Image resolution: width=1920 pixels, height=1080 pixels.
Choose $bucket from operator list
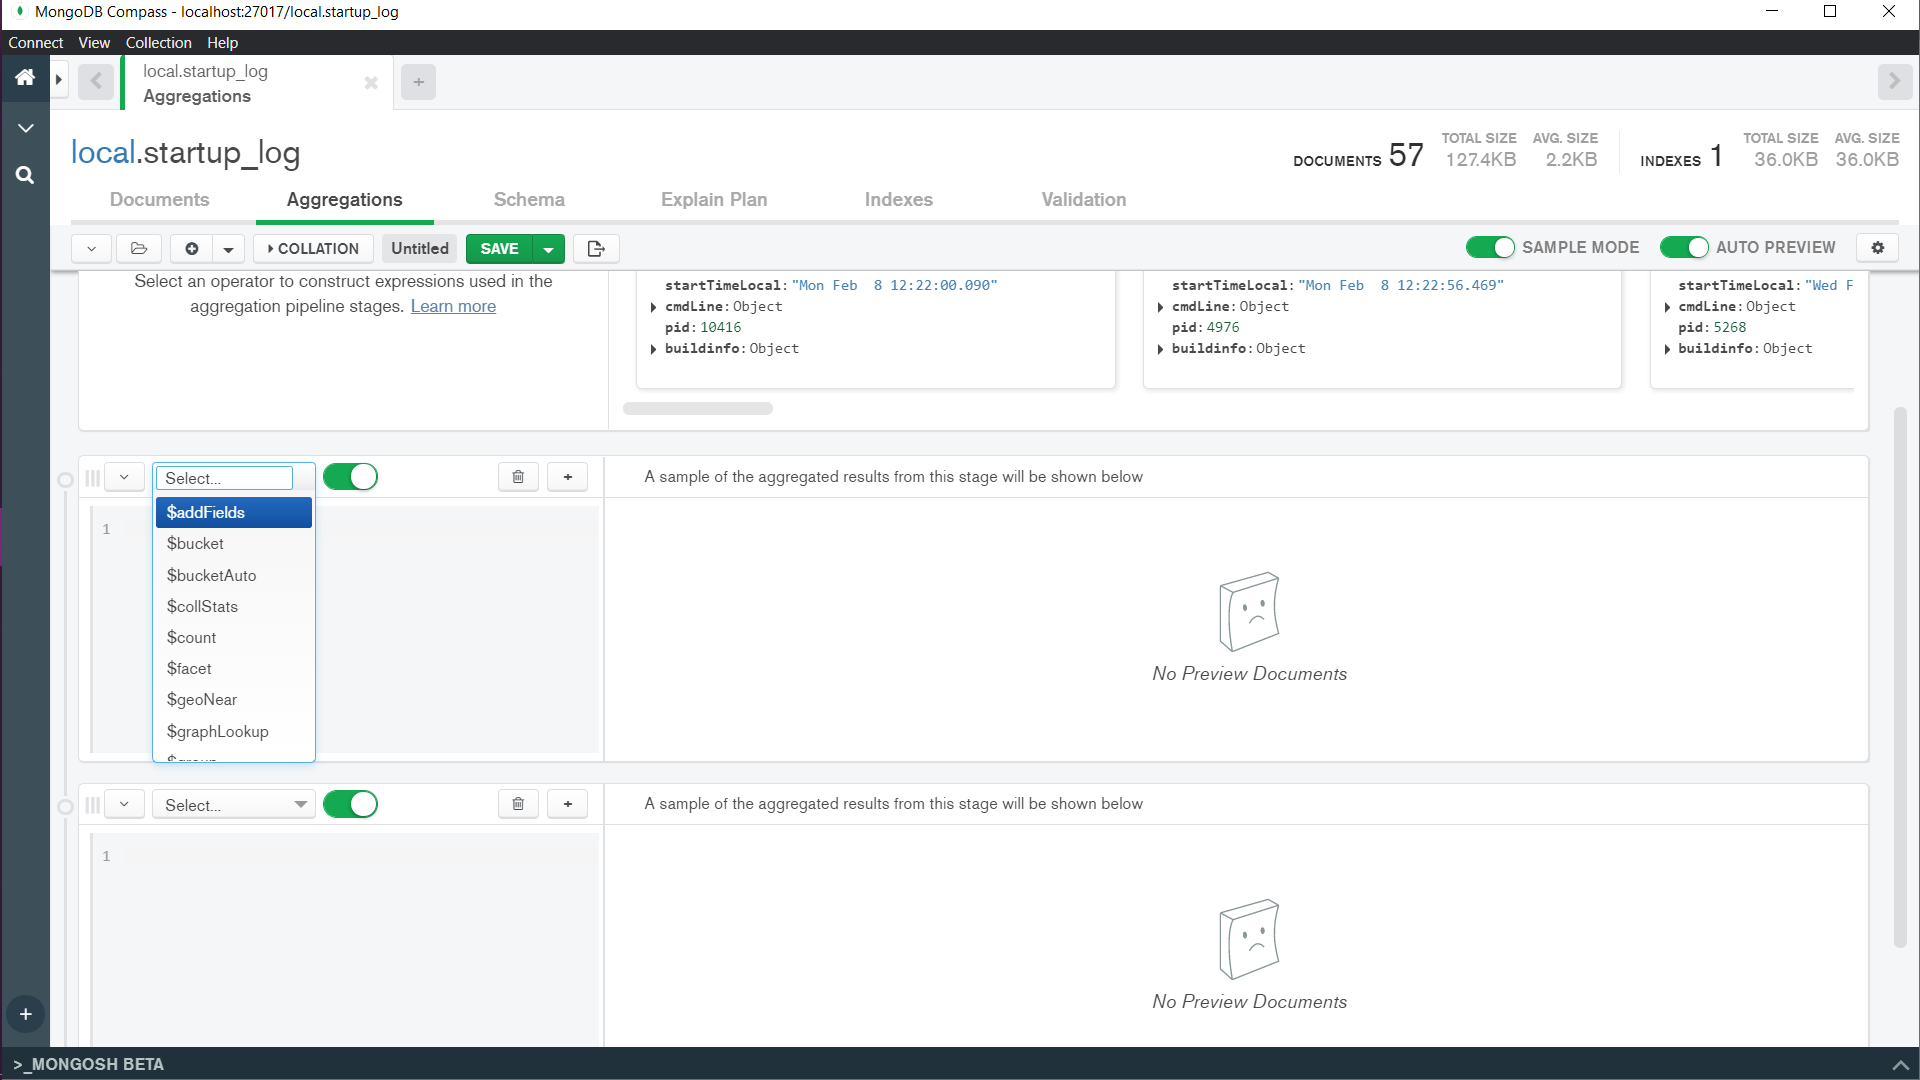(x=234, y=544)
